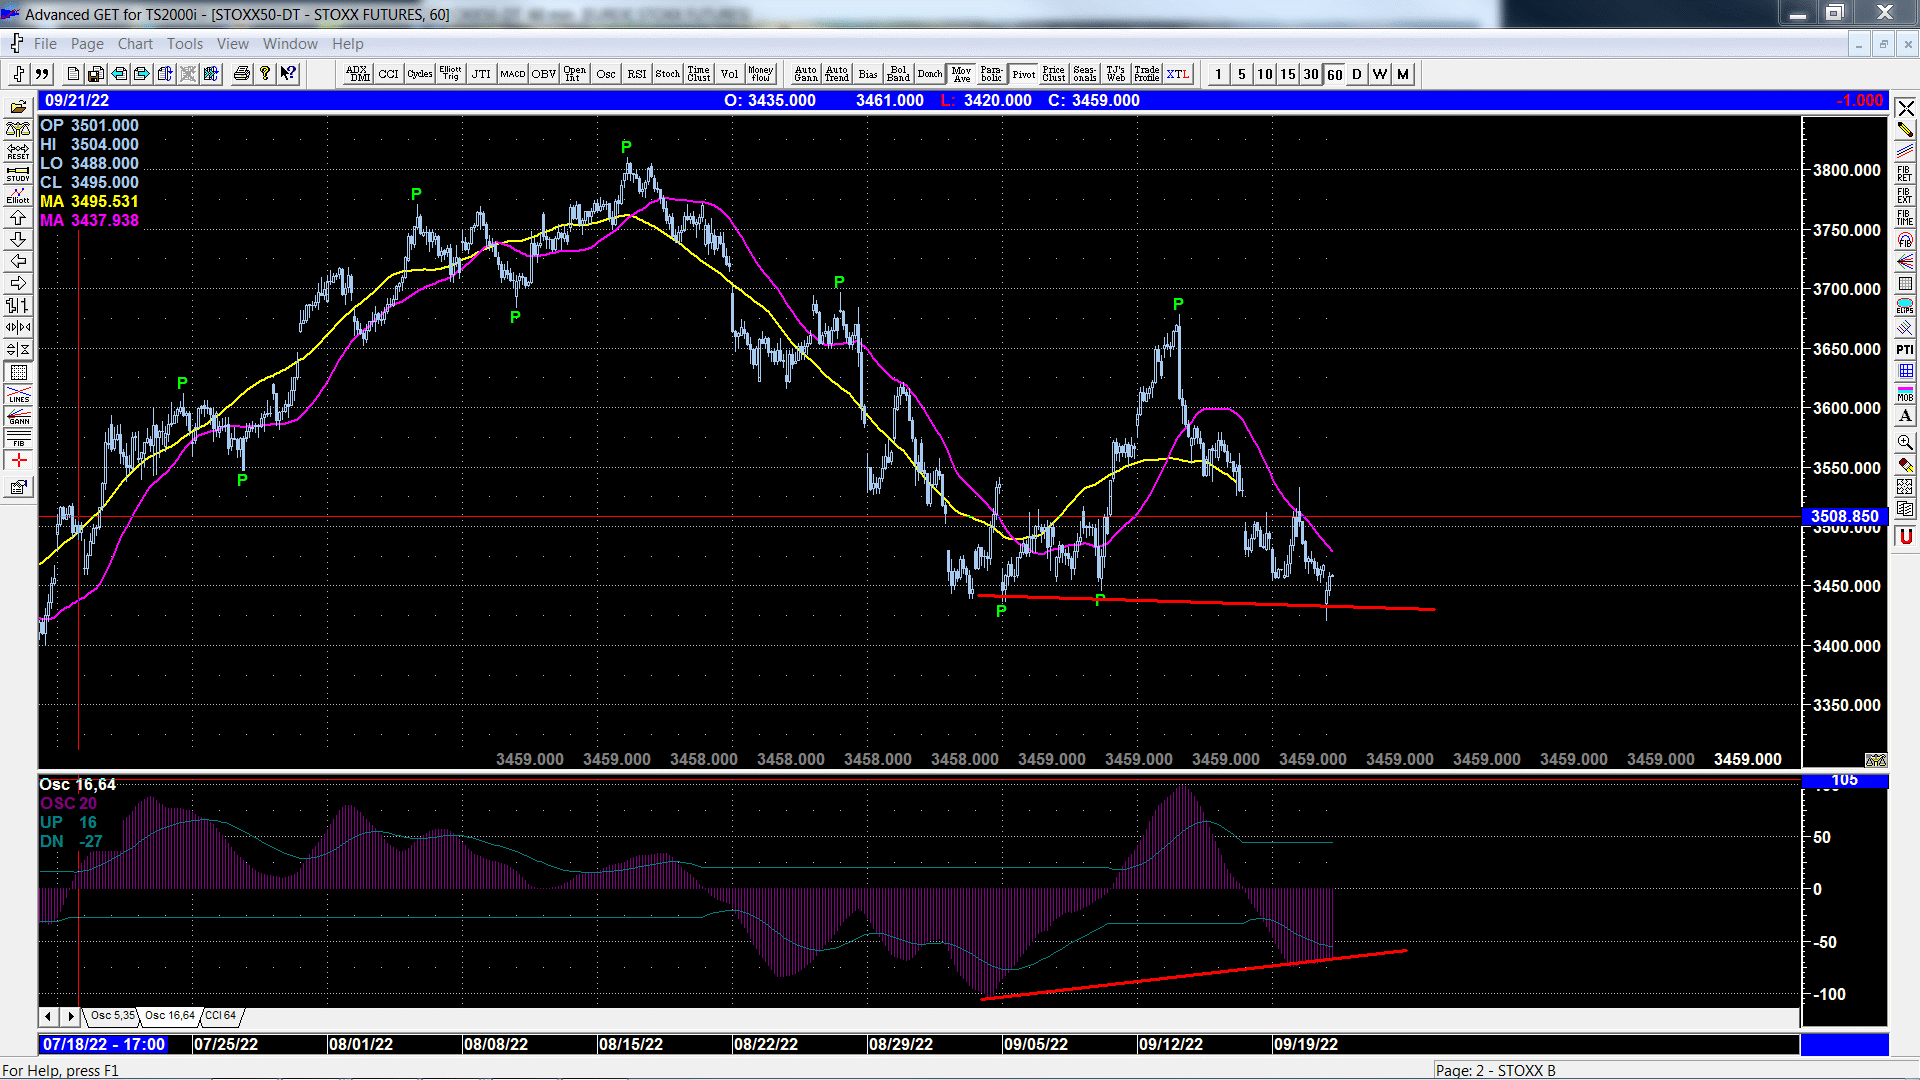Toggle the Pivot indicator button
The width and height of the screenshot is (1920, 1080).
[x=1023, y=74]
